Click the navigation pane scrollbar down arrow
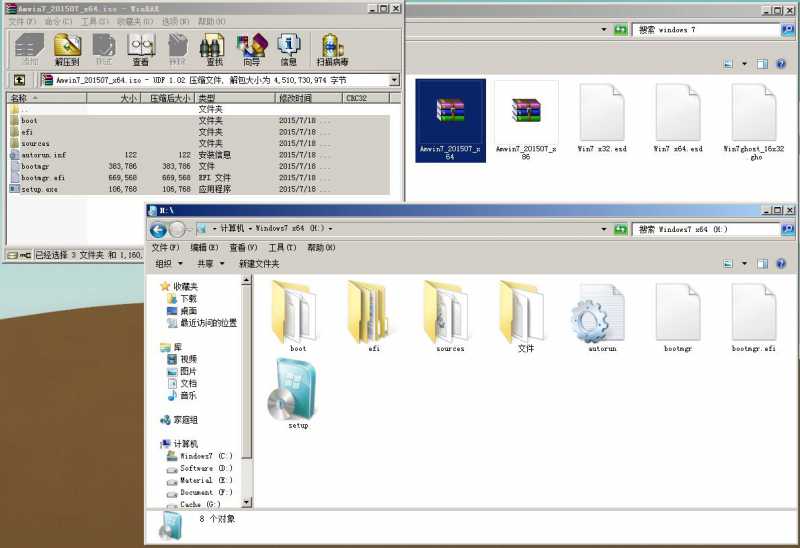Screen dimensions: 800x548 pos(246,503)
